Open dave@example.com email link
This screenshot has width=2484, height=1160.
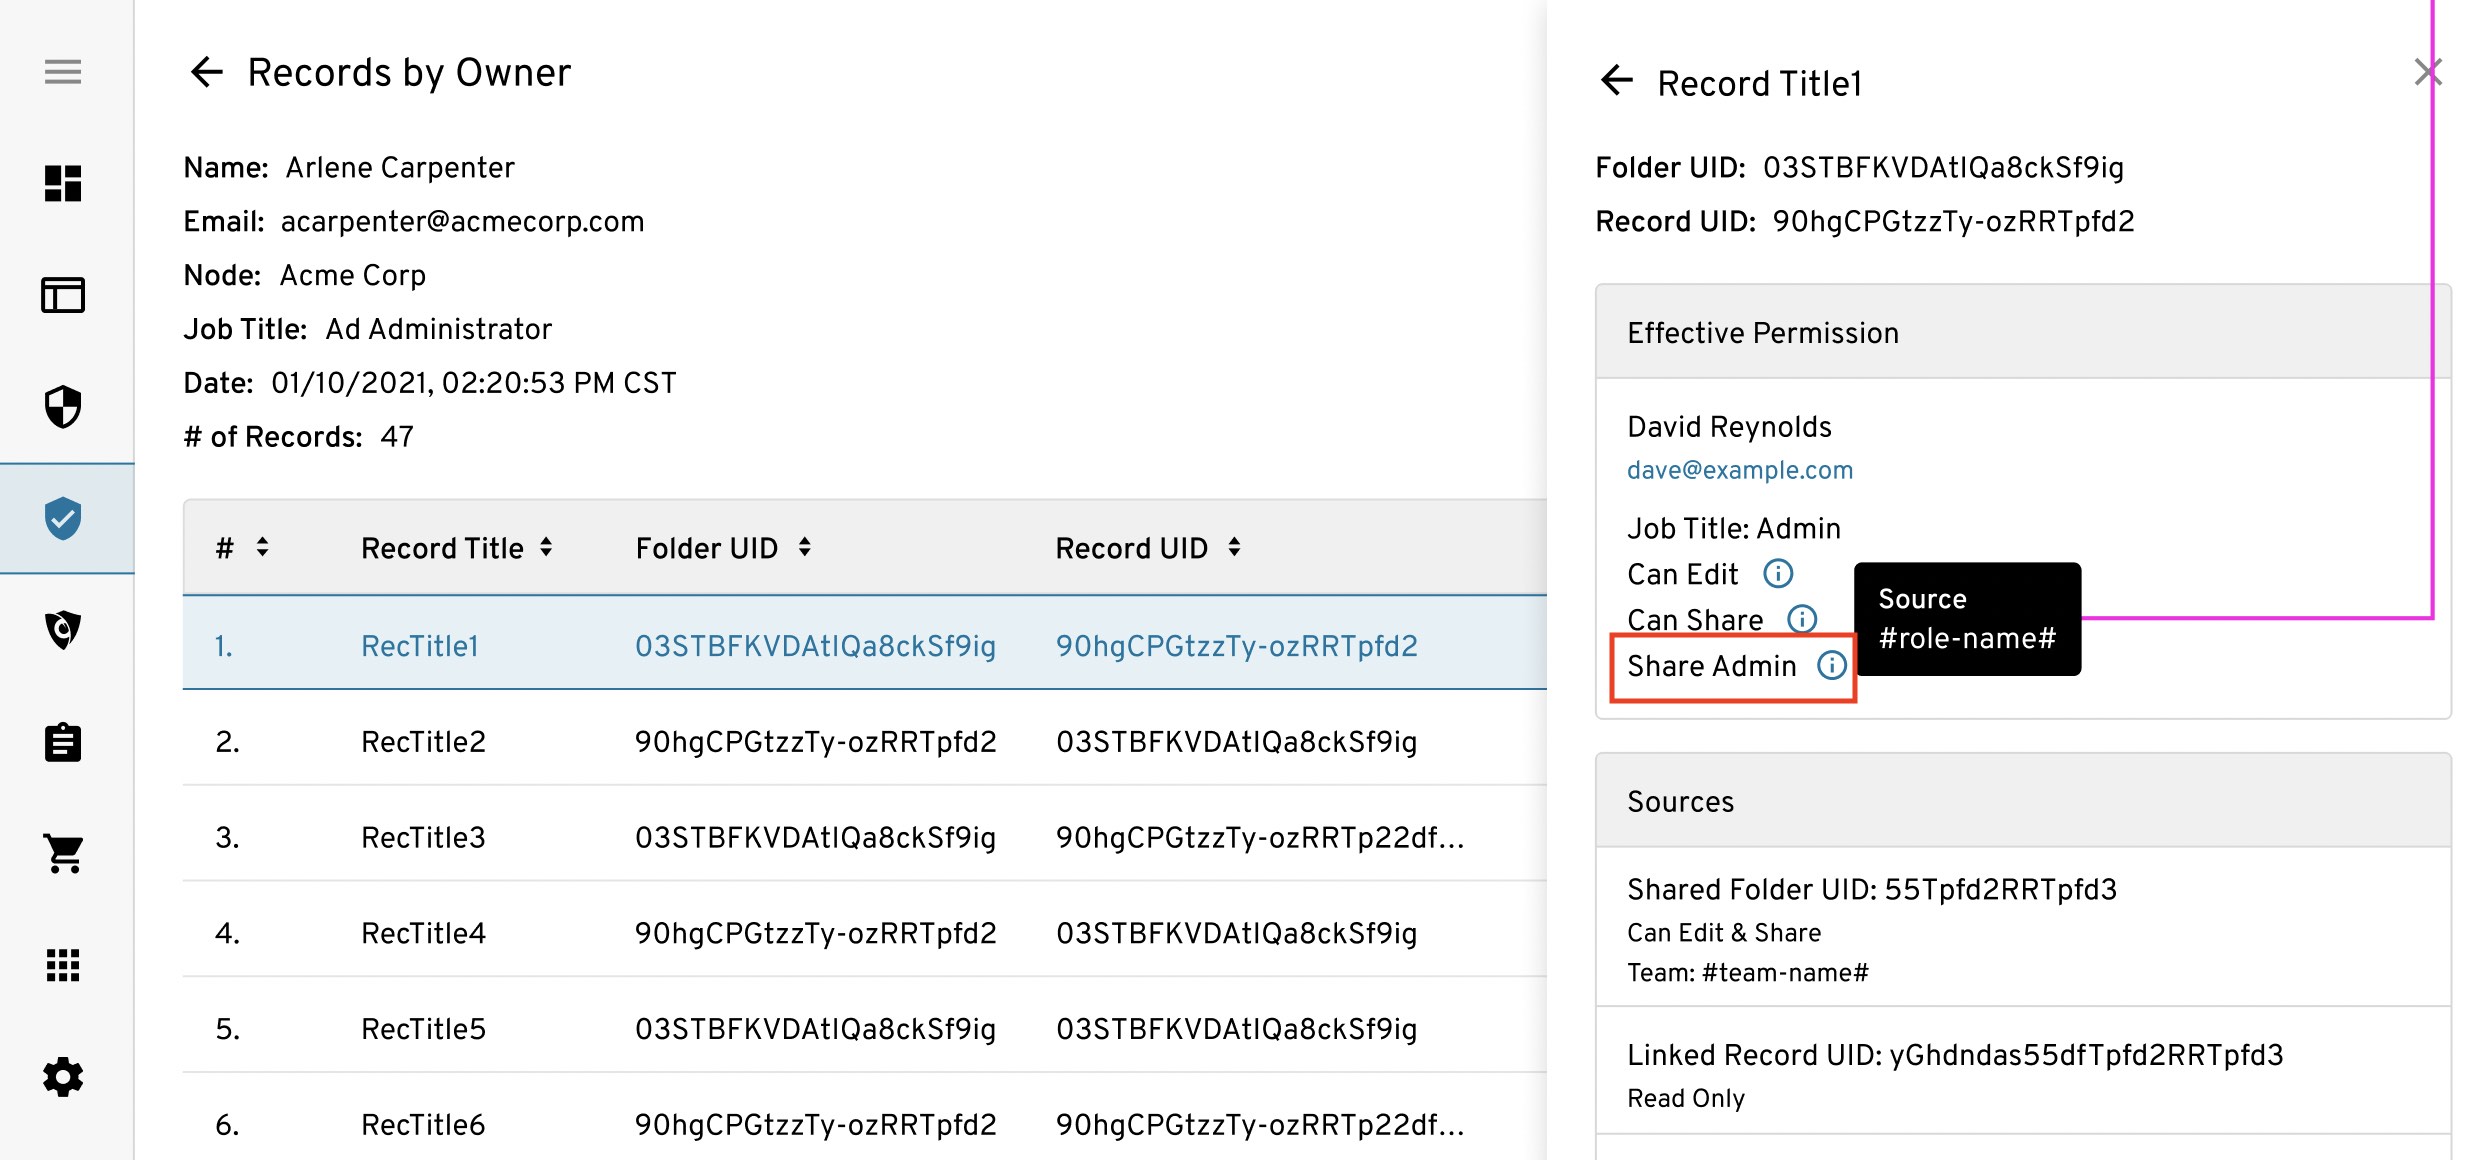pos(1739,470)
